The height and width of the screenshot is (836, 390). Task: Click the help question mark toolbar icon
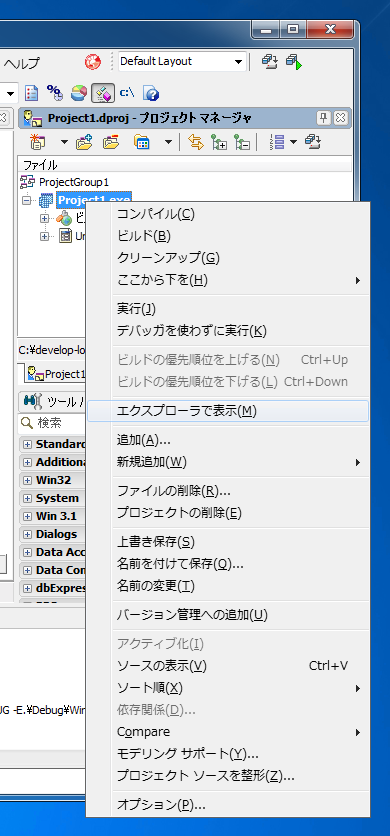pos(152,94)
